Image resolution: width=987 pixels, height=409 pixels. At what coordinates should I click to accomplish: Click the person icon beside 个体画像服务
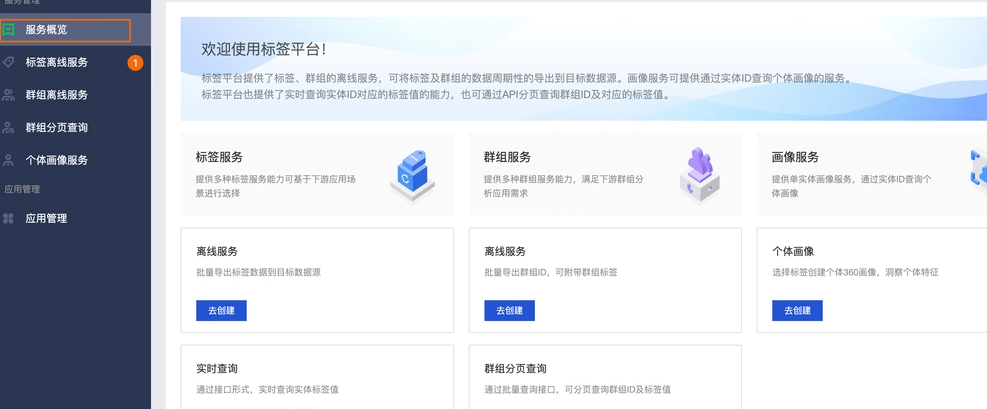[8, 160]
